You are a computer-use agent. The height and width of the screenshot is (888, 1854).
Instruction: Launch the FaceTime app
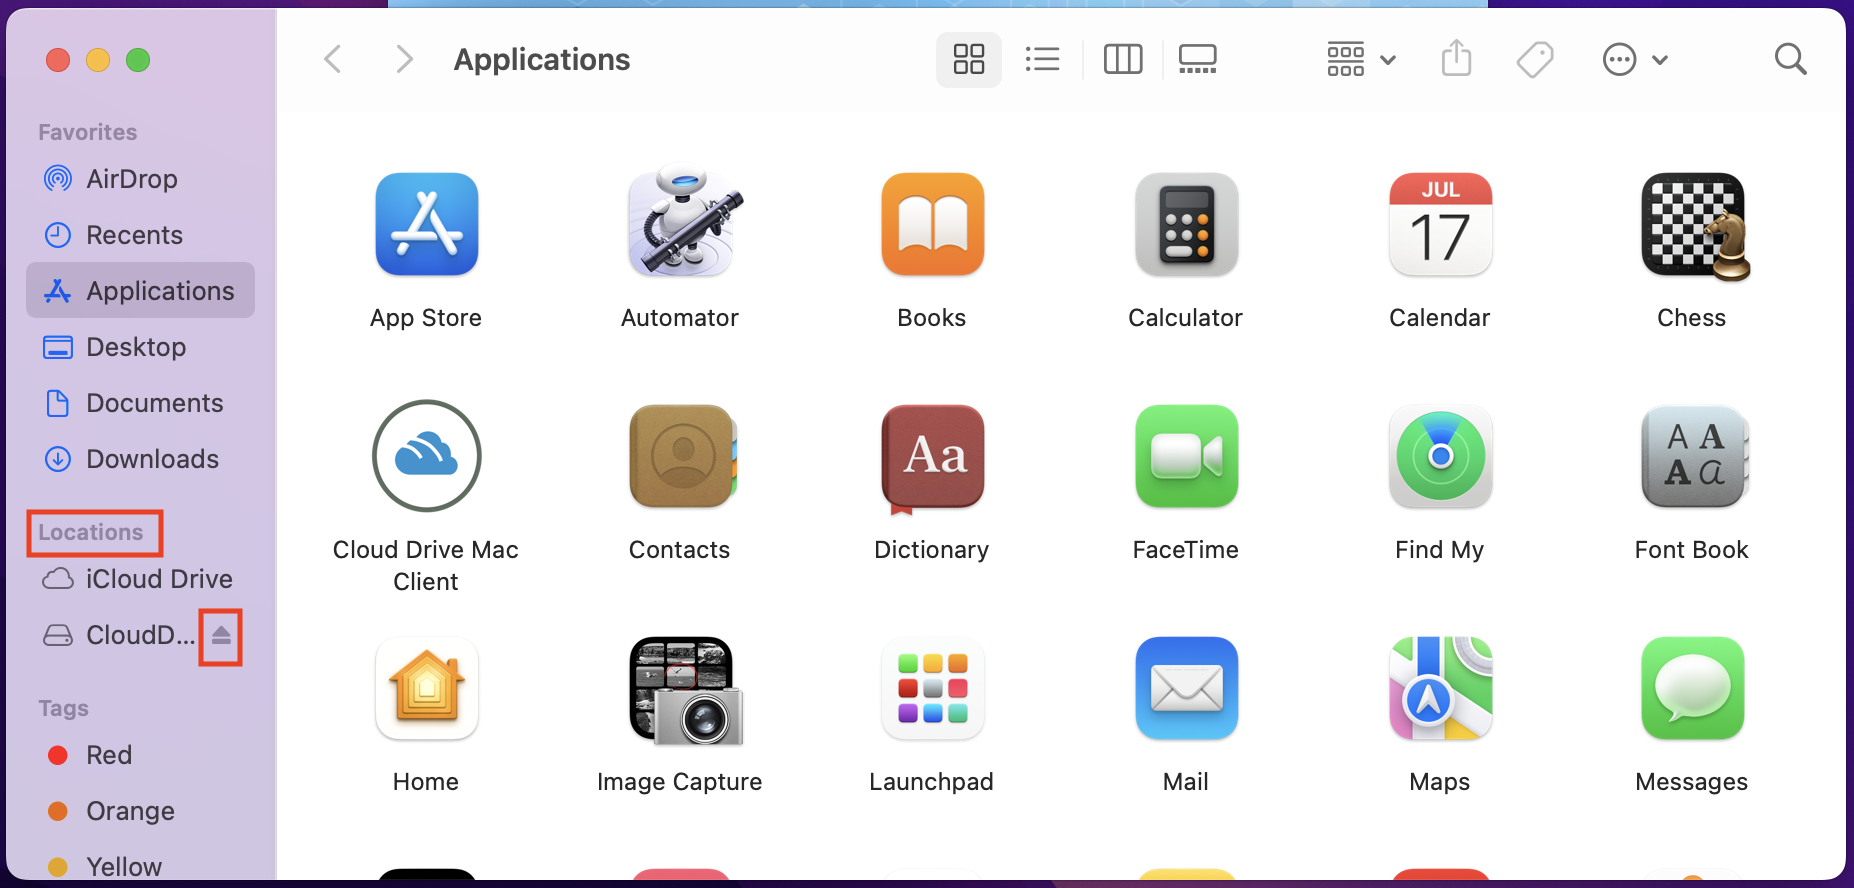click(1187, 456)
